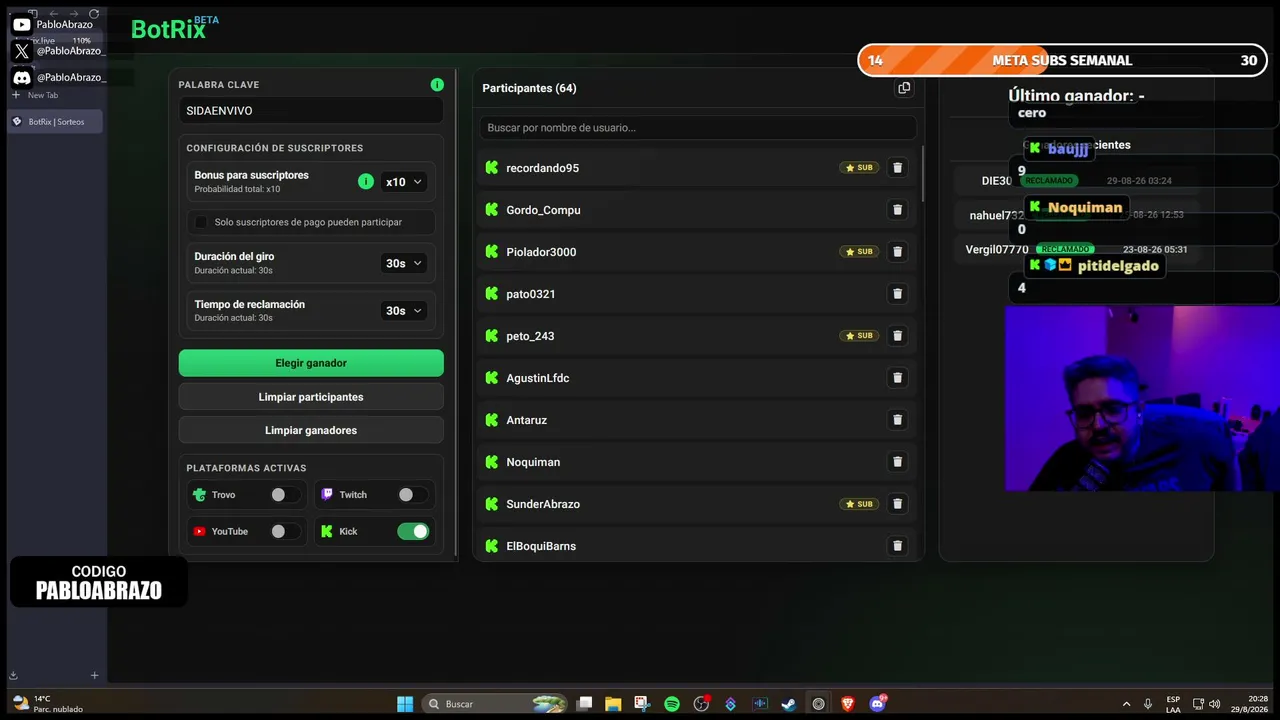The height and width of the screenshot is (720, 1280).
Task: Click the CODIGO PABLOABRAZO overlay text
Action: point(99,582)
